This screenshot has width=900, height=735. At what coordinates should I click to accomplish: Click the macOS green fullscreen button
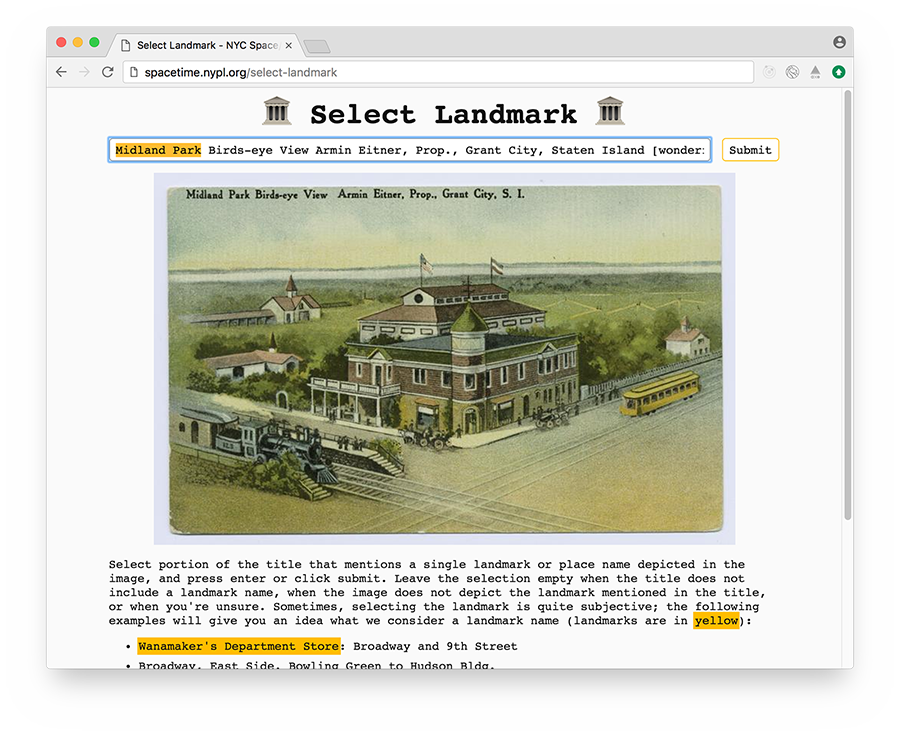(x=95, y=42)
